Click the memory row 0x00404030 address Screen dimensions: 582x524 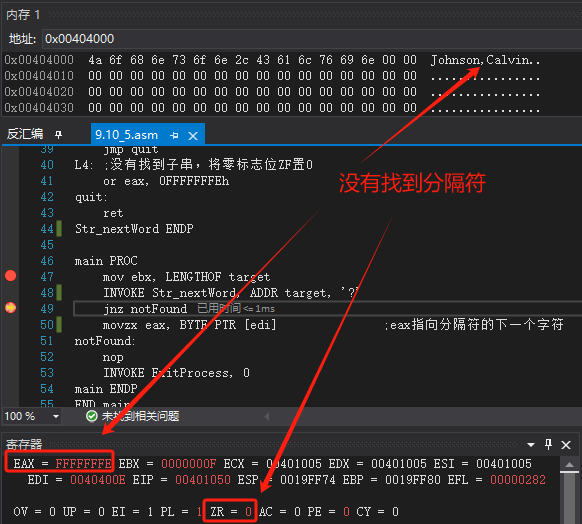pyautogui.click(x=39, y=108)
